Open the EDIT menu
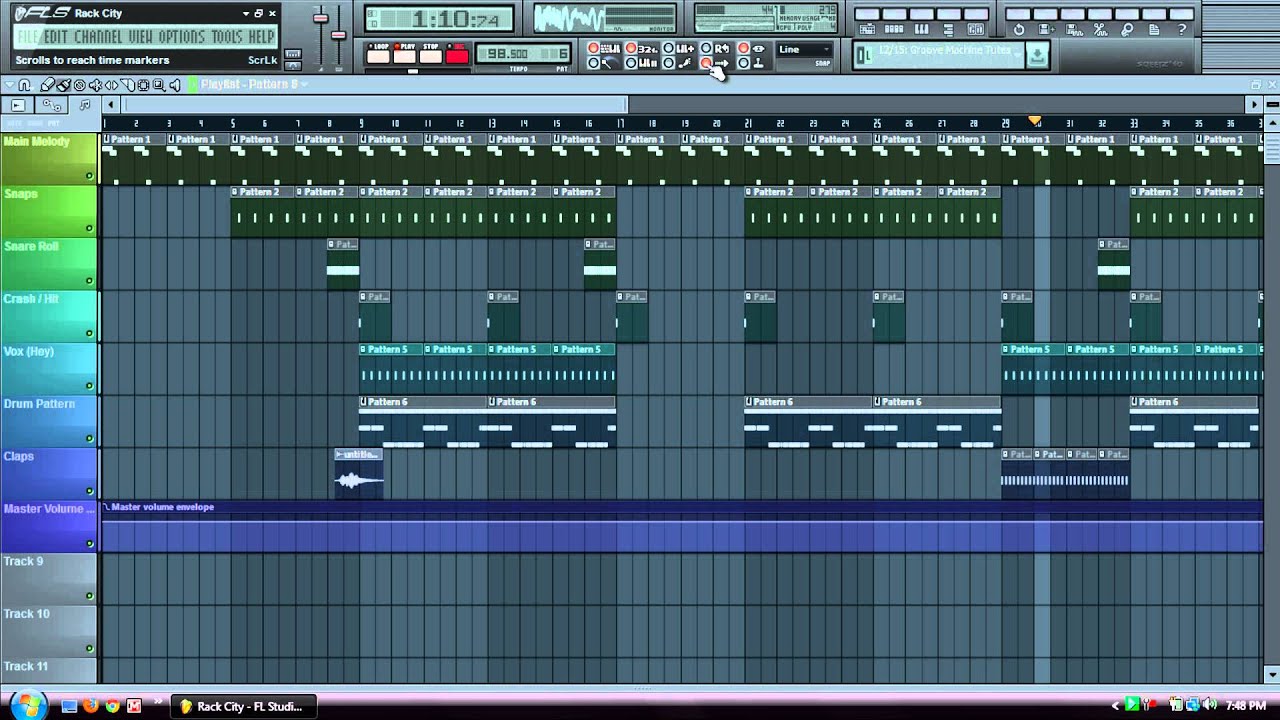This screenshot has height=720, width=1280. (x=56, y=37)
